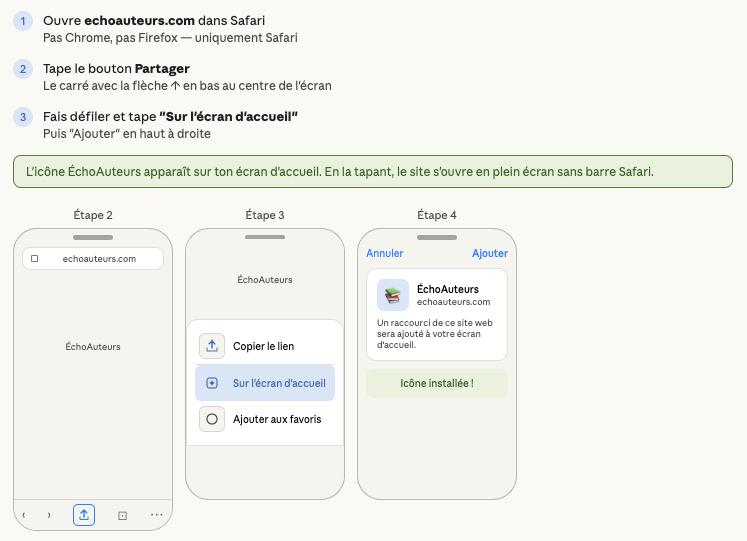This screenshot has height=541, width=747.
Task: Click the drag handle on Étape 3 phone
Action: [265, 237]
